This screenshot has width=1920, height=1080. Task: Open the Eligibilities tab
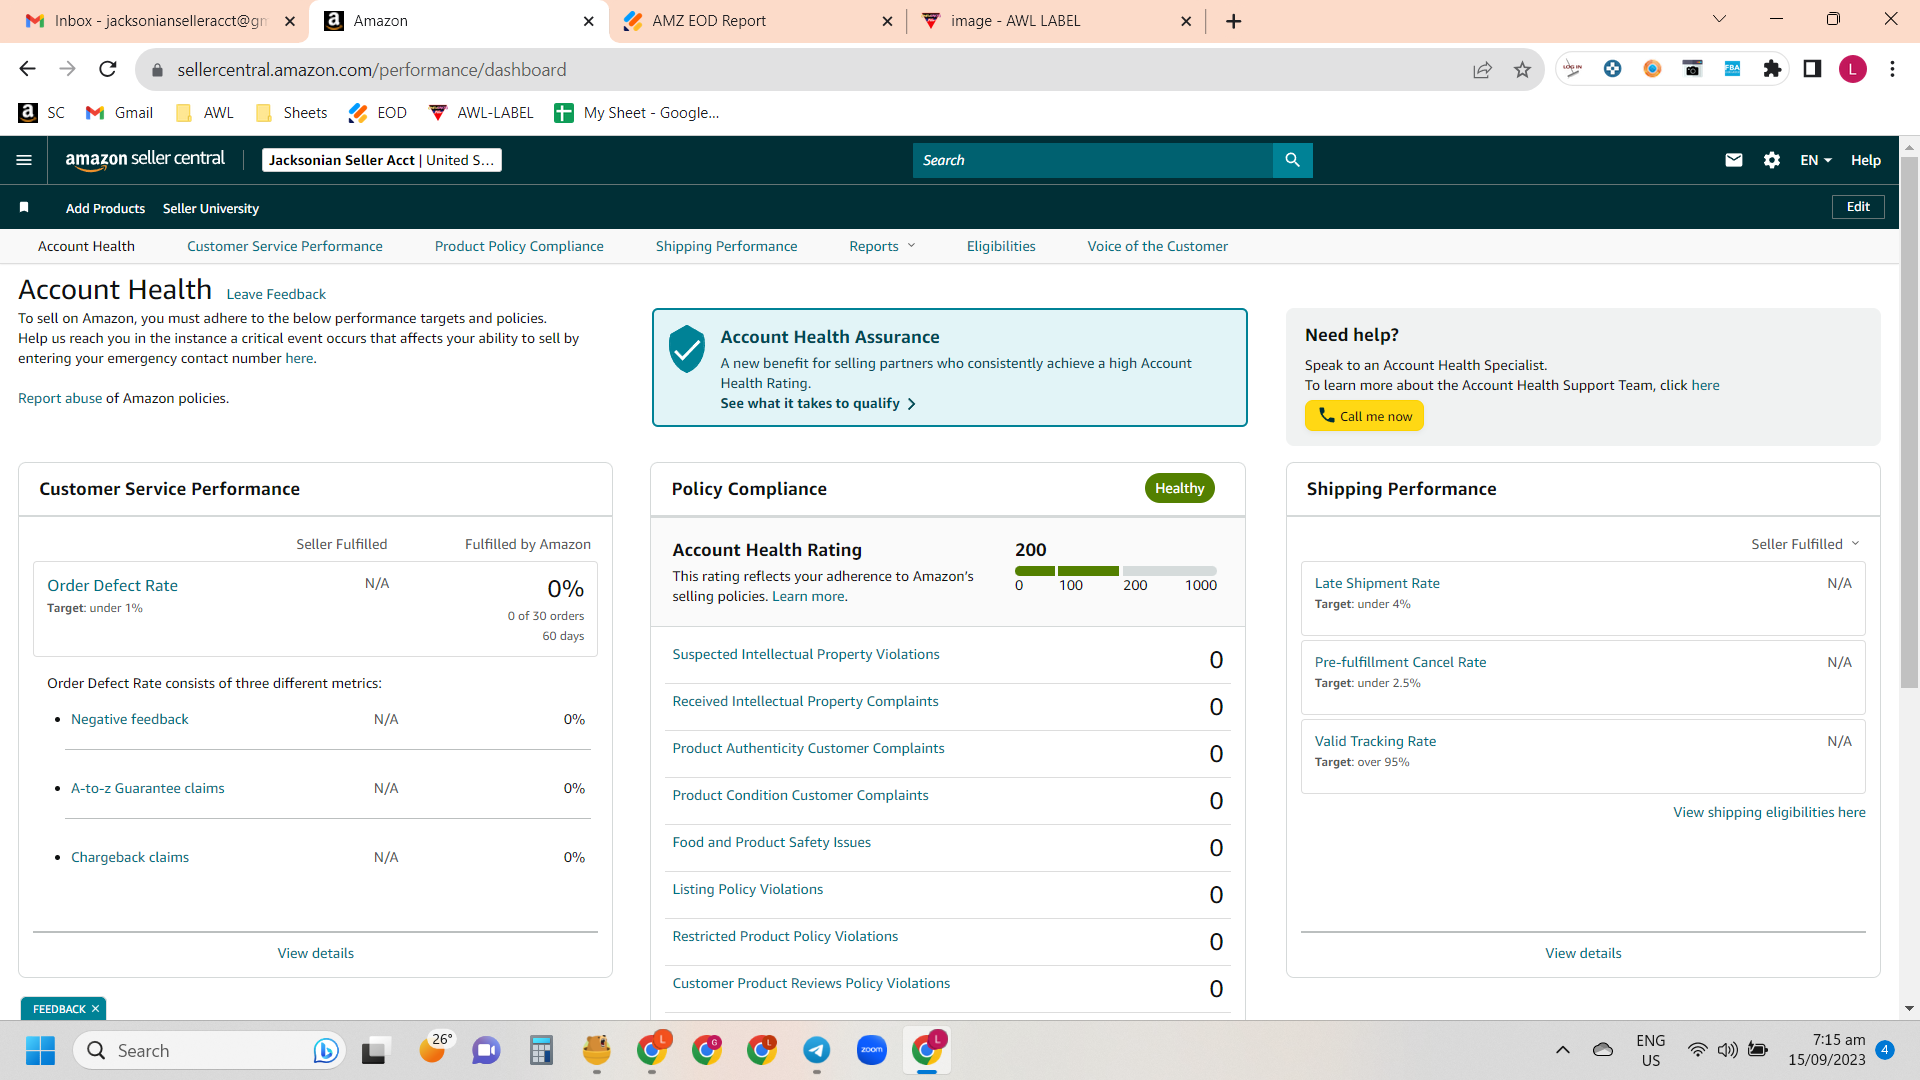(1001, 246)
